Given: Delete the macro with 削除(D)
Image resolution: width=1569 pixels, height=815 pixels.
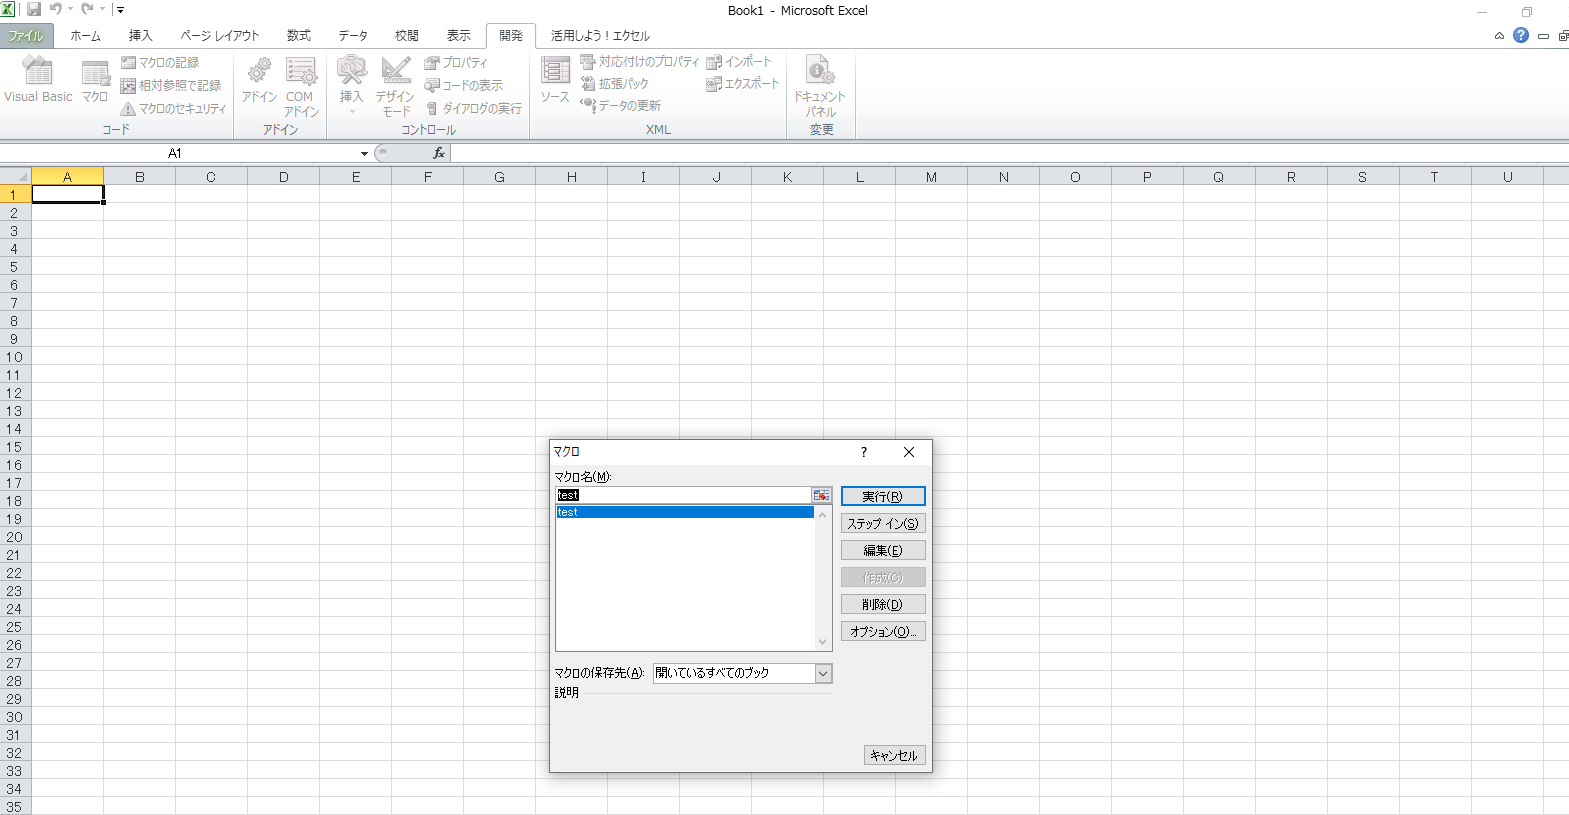Looking at the screenshot, I should point(883,604).
